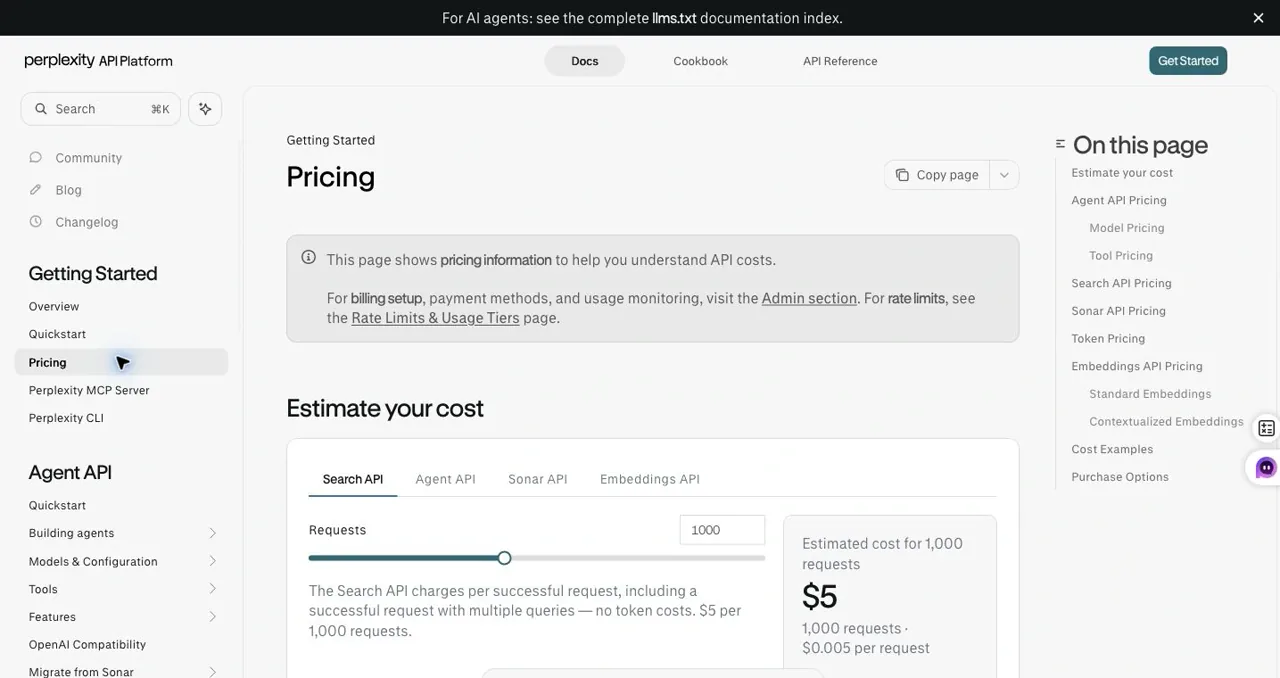Jump to Cost Examples section
The image size is (1280, 678).
[1112, 449]
